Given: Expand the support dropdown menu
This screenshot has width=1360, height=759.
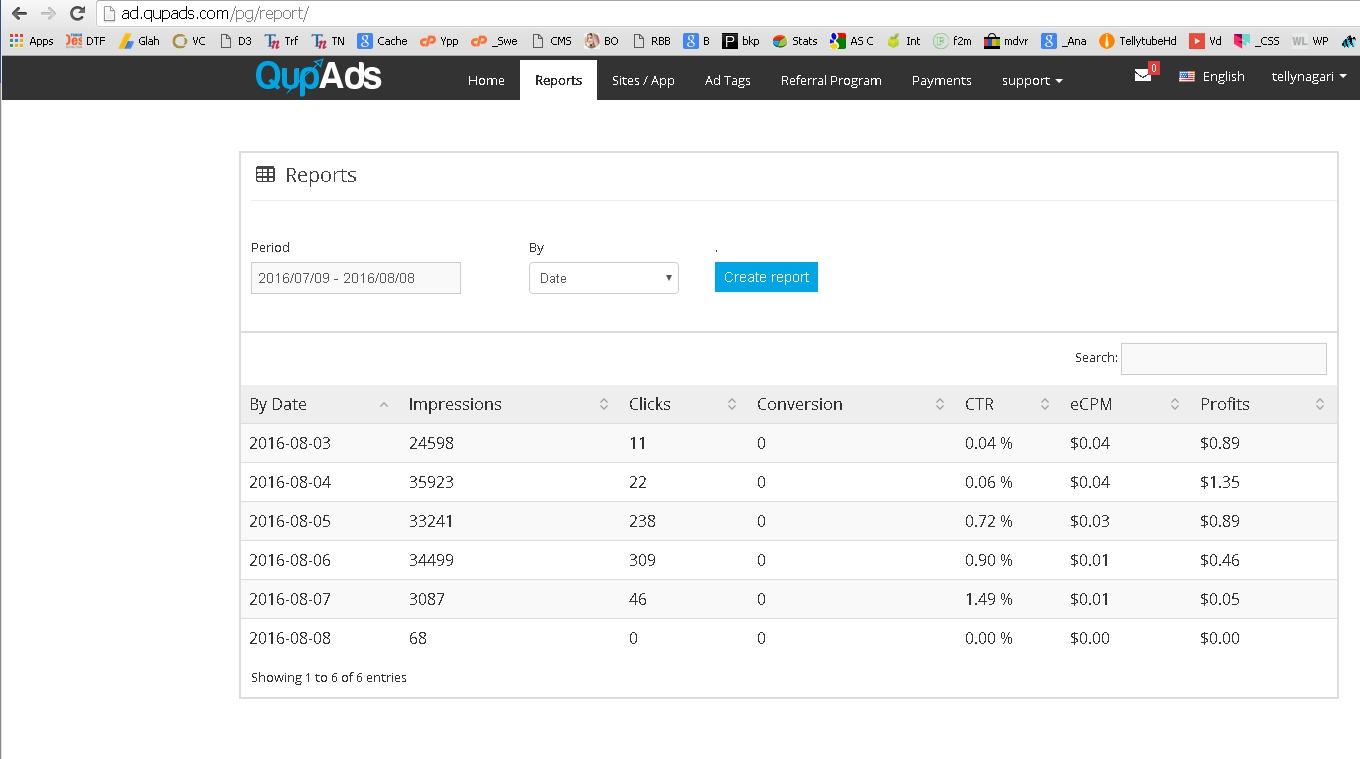Looking at the screenshot, I should (x=1032, y=80).
